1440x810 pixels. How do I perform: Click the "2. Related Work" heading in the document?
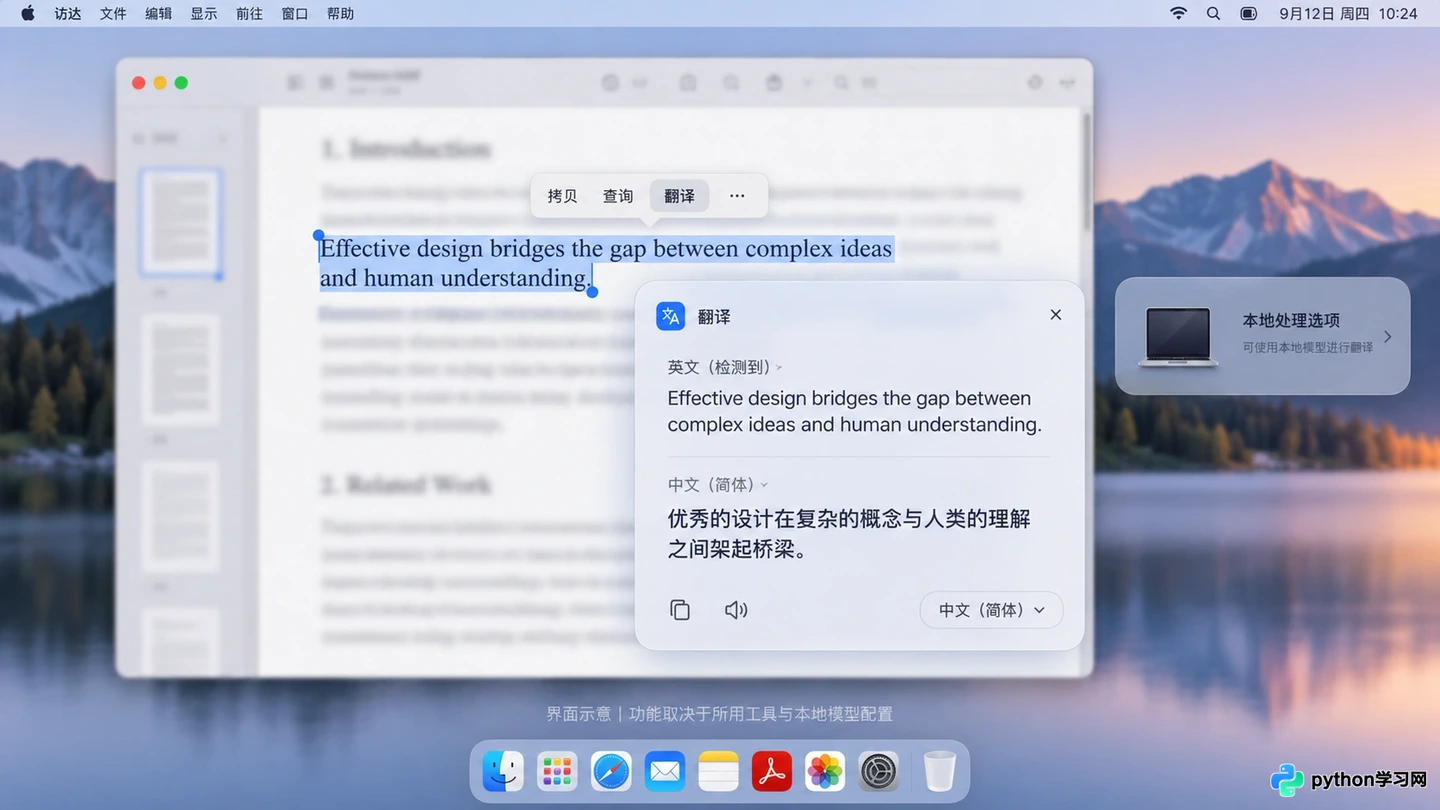pos(406,486)
